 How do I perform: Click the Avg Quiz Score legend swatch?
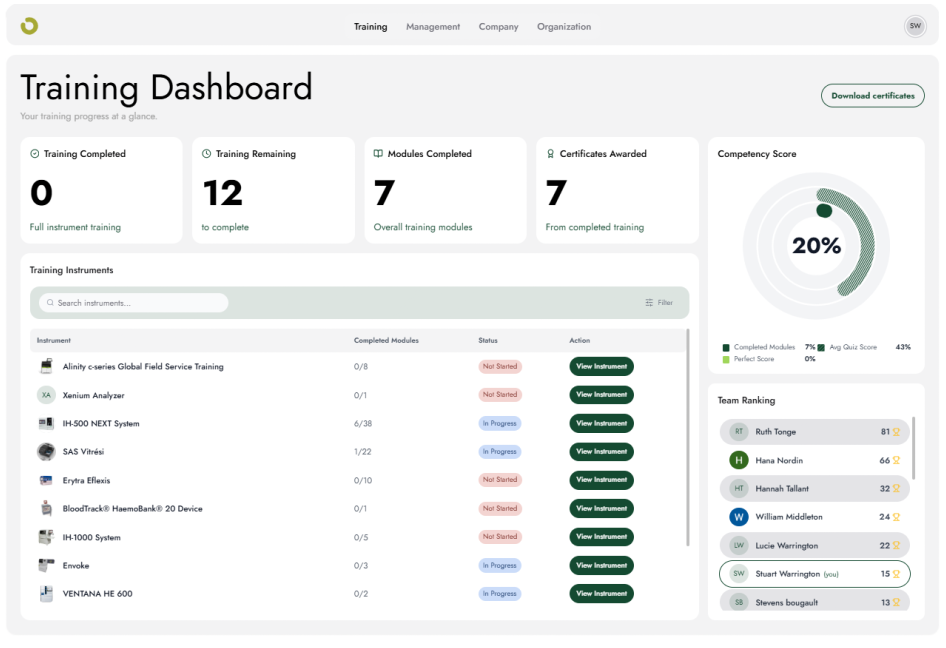[x=821, y=348]
